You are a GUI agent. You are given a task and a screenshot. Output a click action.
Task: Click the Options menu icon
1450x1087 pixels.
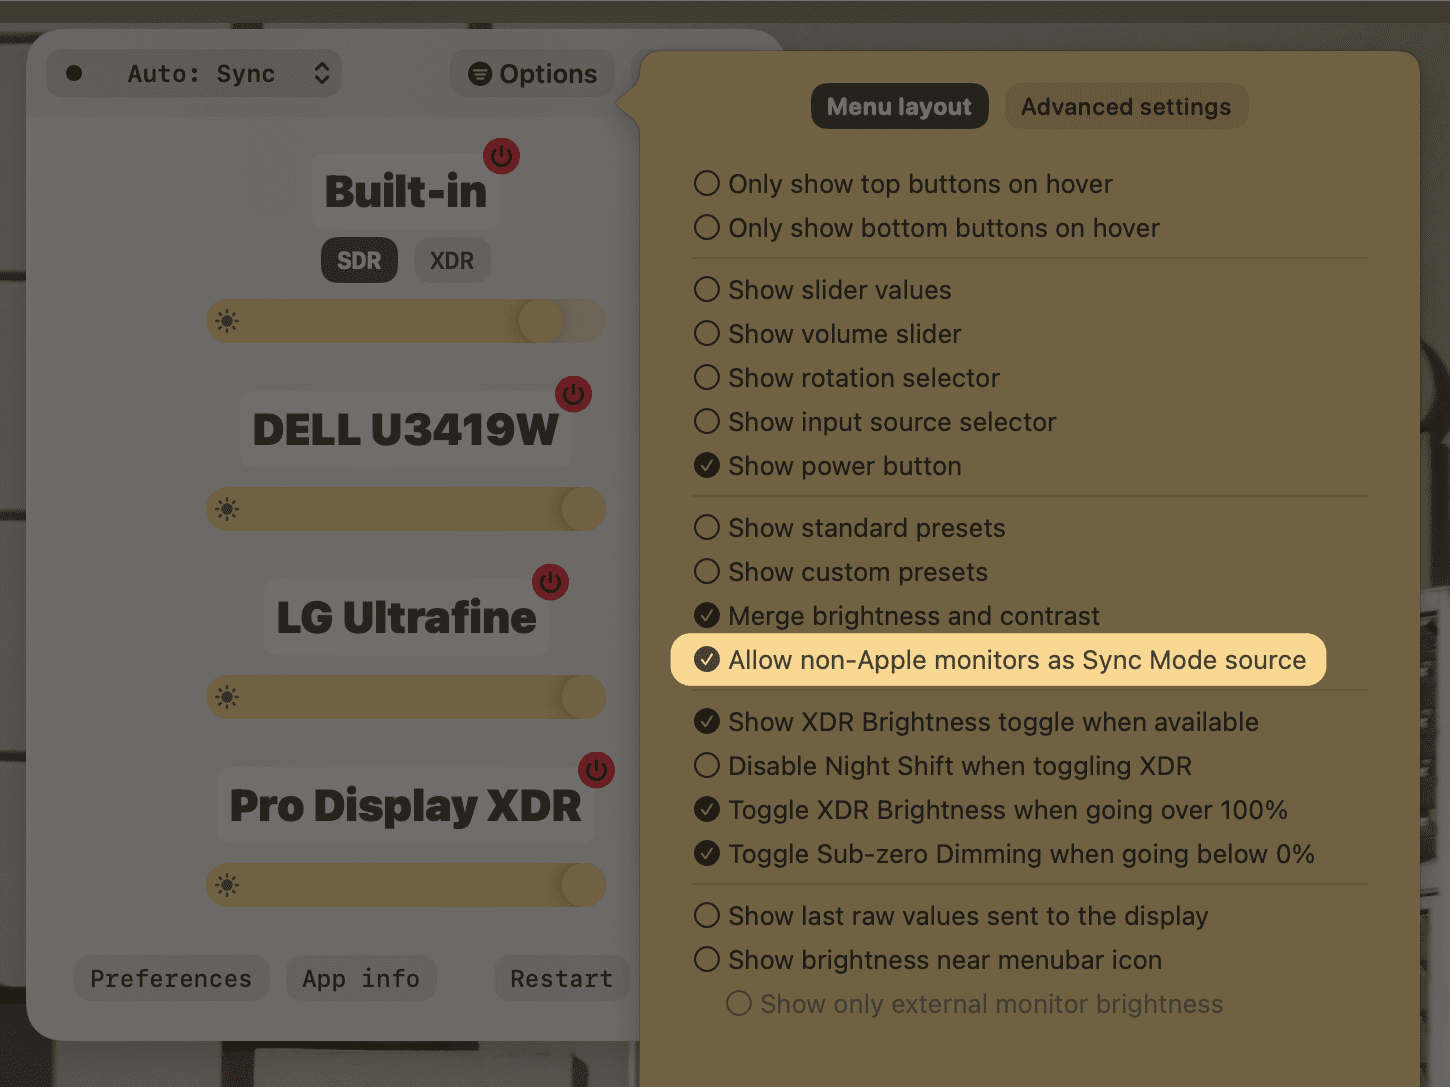point(480,74)
